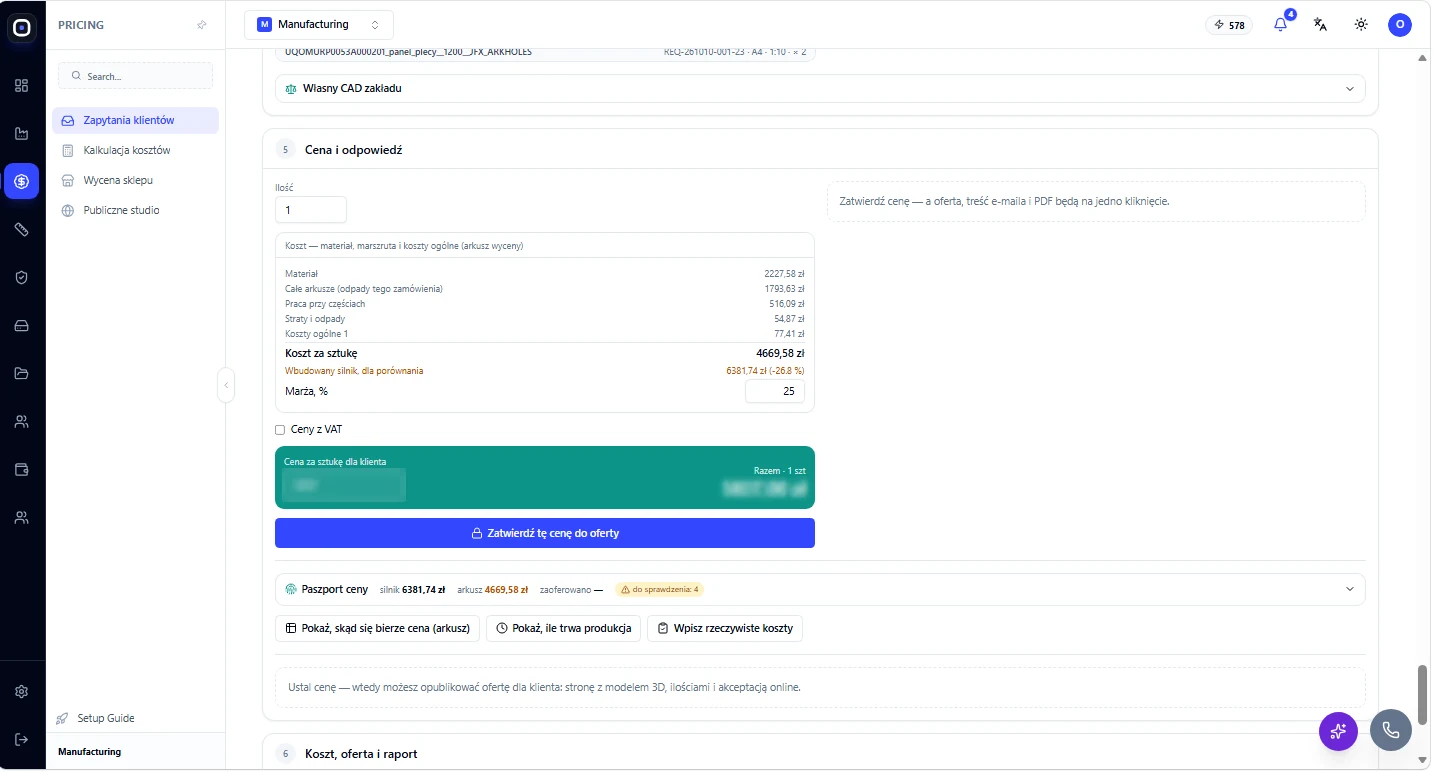Click the logout arrow icon

click(x=22, y=739)
